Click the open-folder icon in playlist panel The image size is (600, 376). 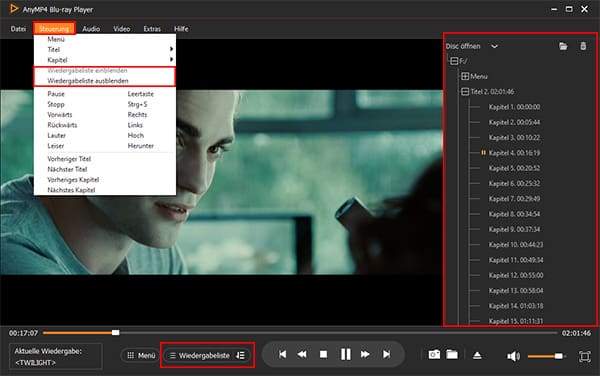point(563,46)
